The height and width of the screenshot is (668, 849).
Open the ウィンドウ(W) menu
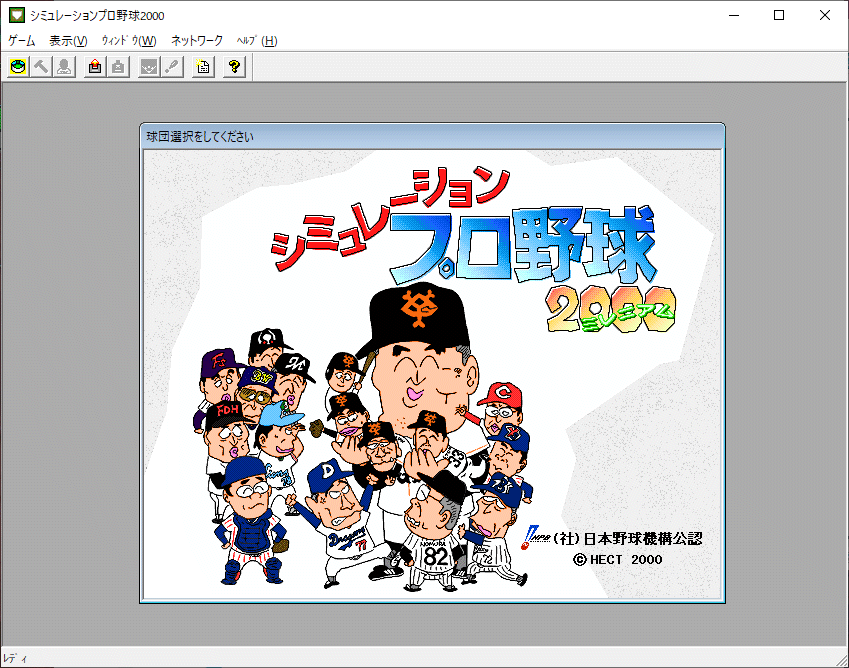coord(129,41)
